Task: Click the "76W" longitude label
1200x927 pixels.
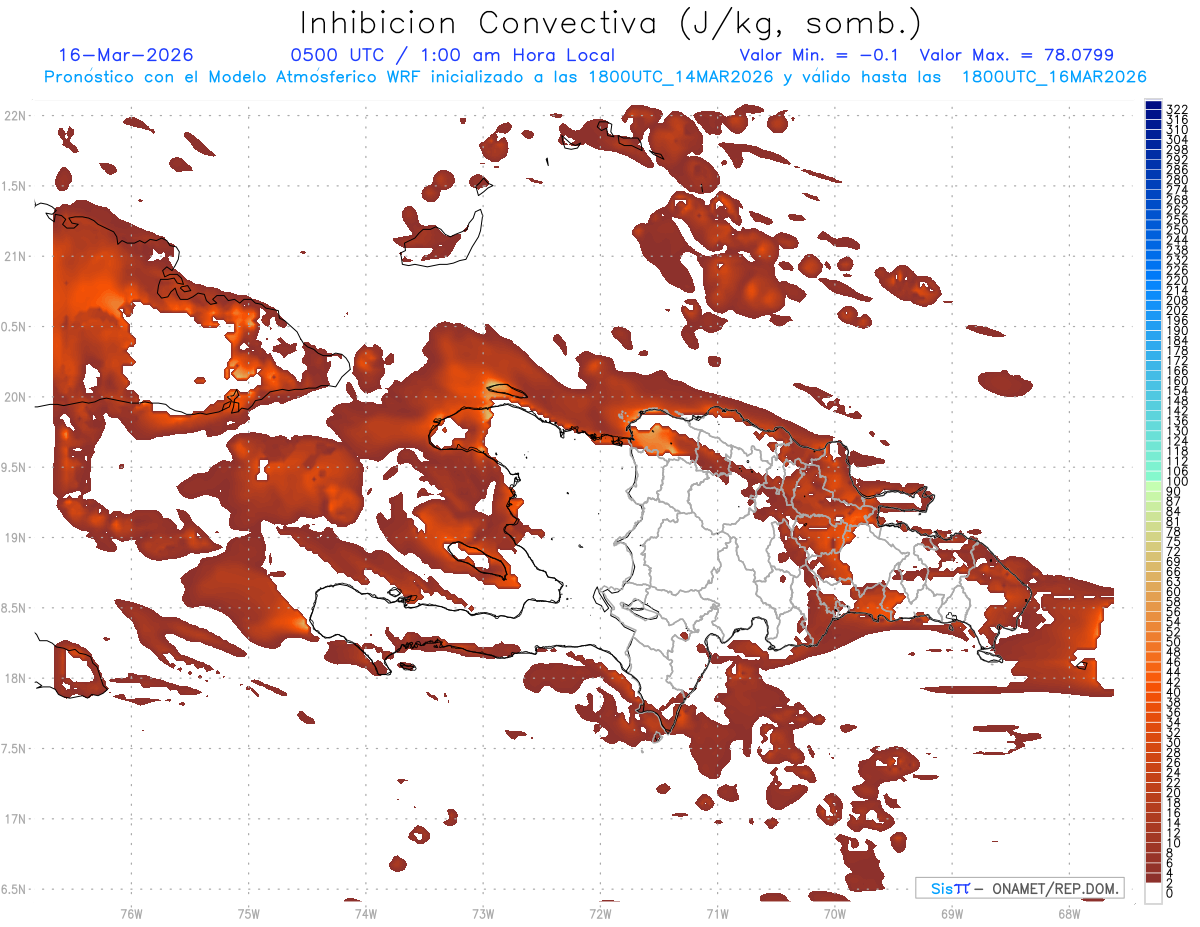Action: point(131,913)
